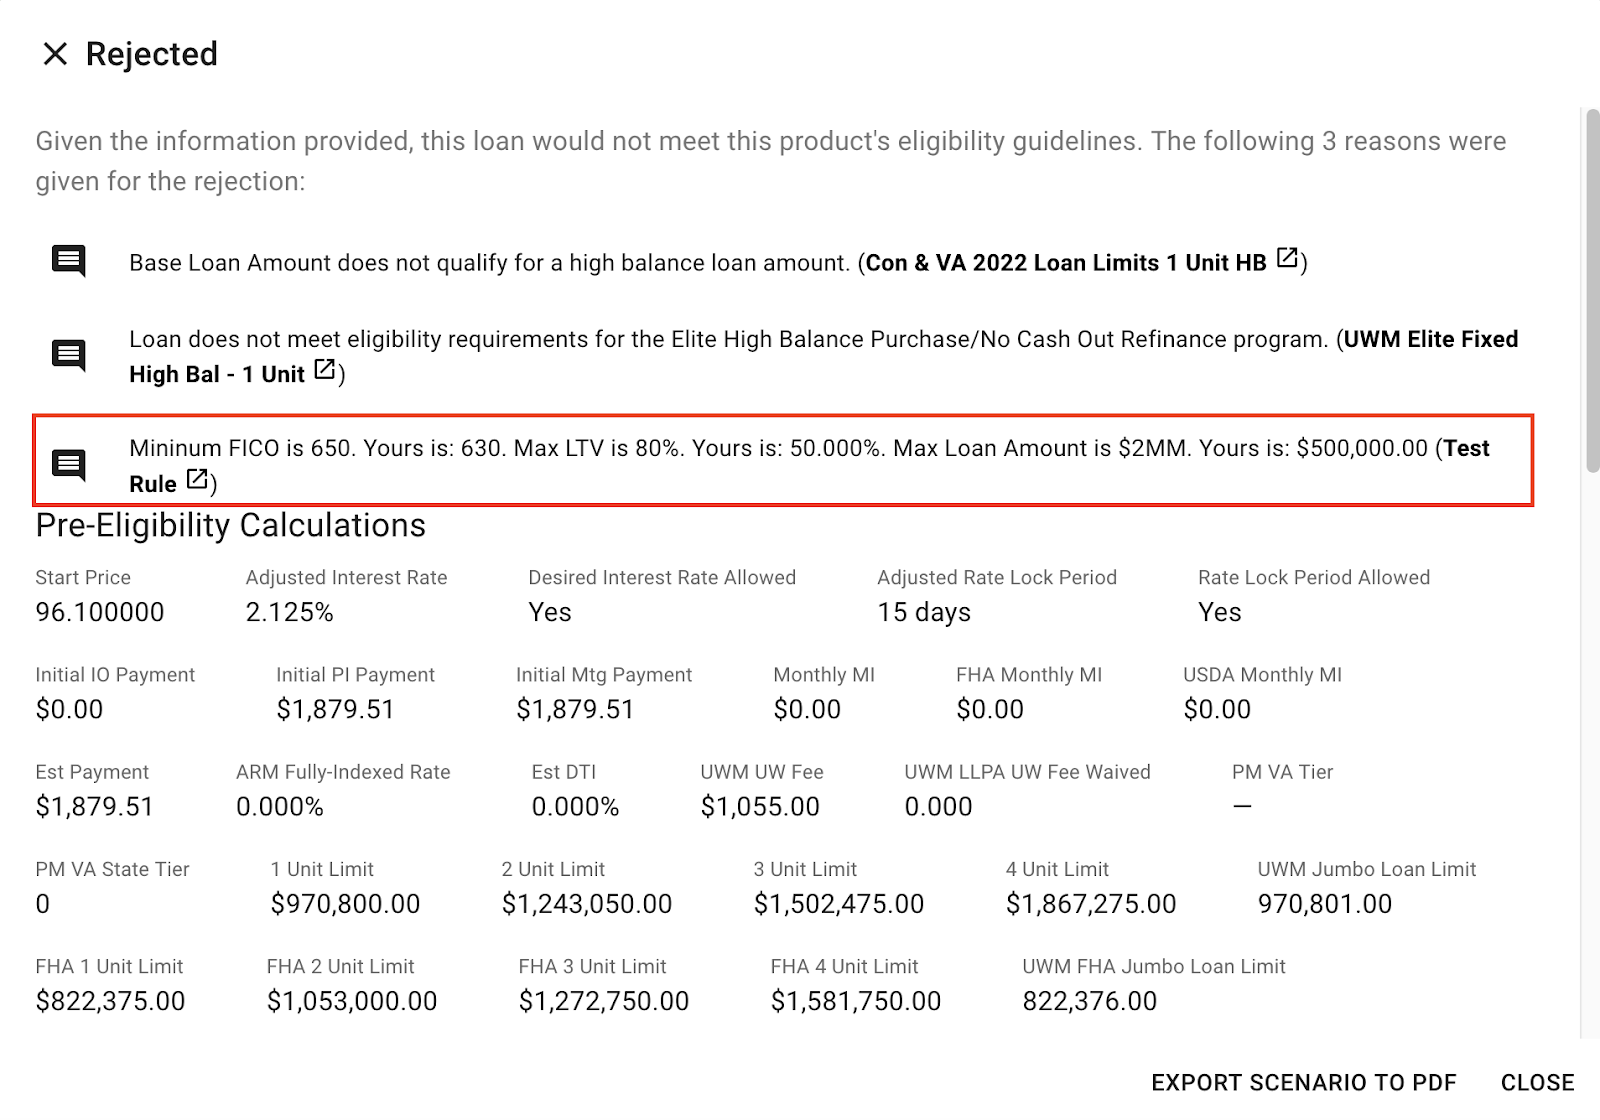The height and width of the screenshot is (1120, 1600).
Task: Select the UWM Jumbo Loan Limit value 970,801.00
Action: point(1325,904)
